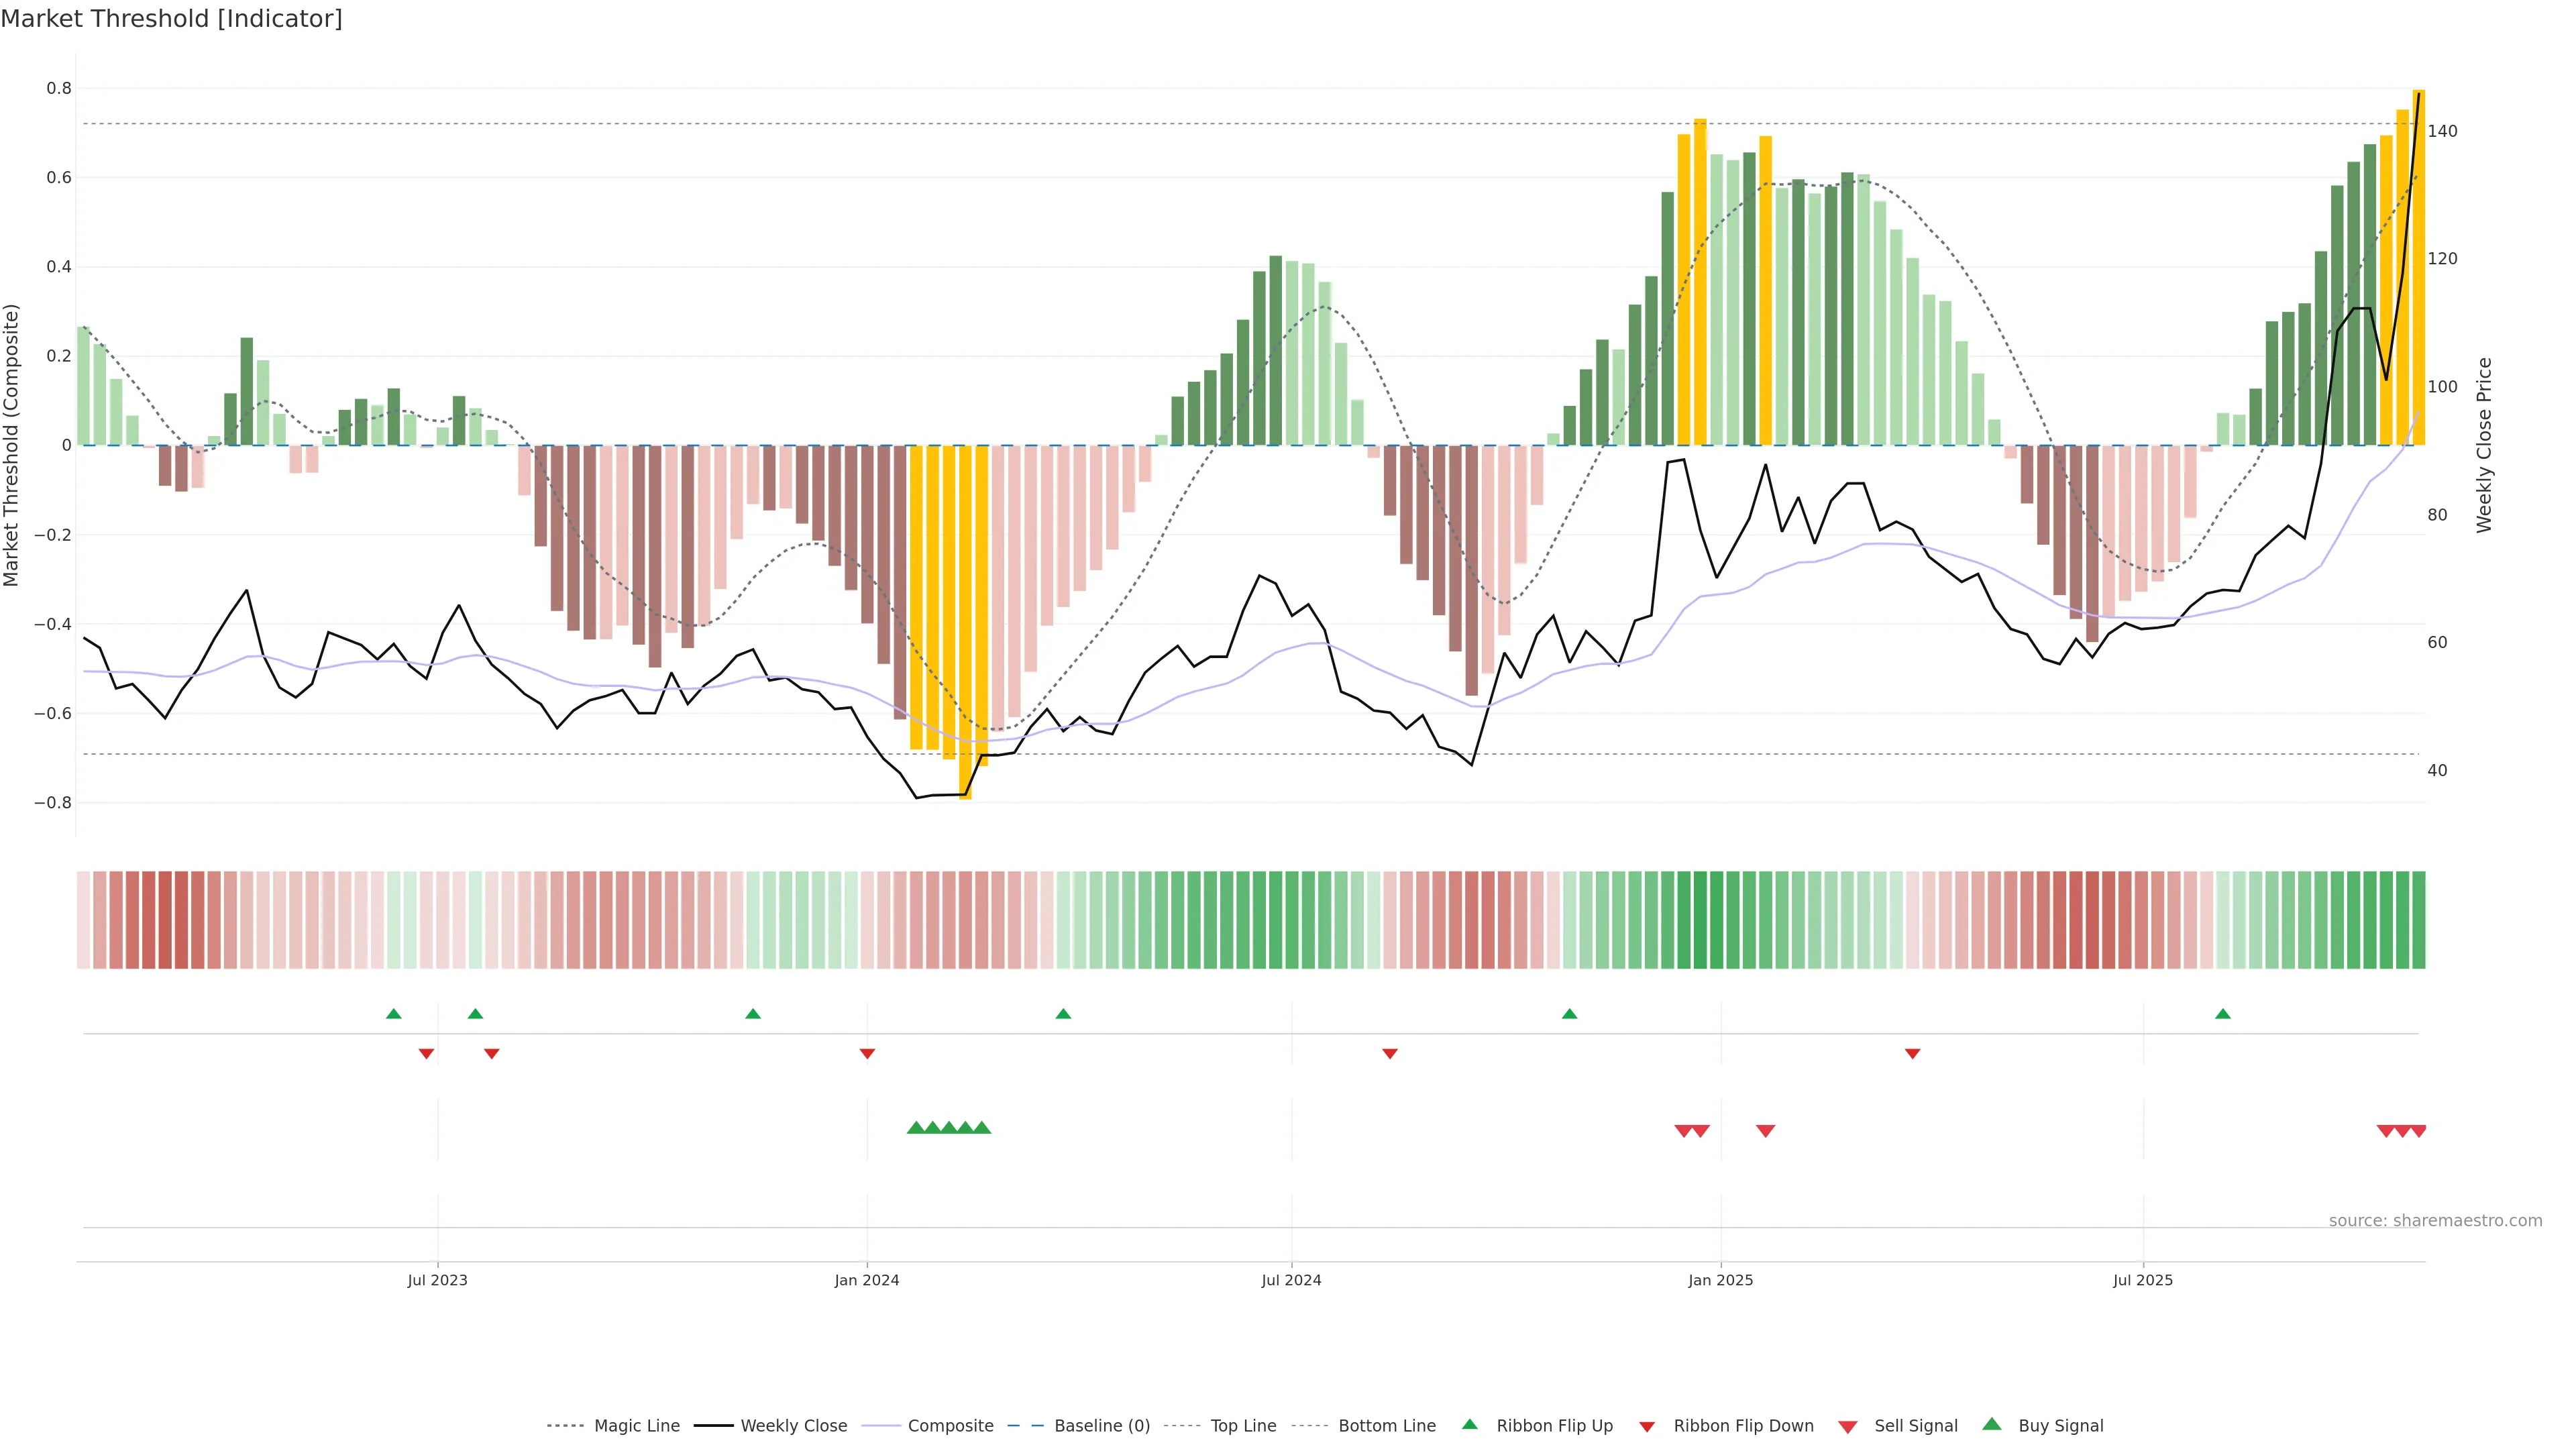Toggle the Top Line legend entry
This screenshot has width=2576, height=1449.
click(1243, 1426)
